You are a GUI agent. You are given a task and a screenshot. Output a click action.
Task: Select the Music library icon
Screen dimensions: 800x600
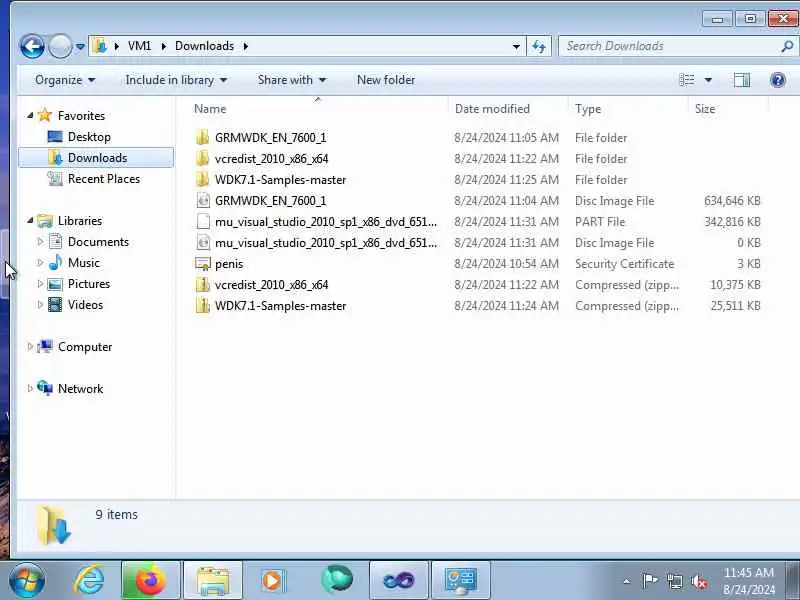tap(55, 262)
